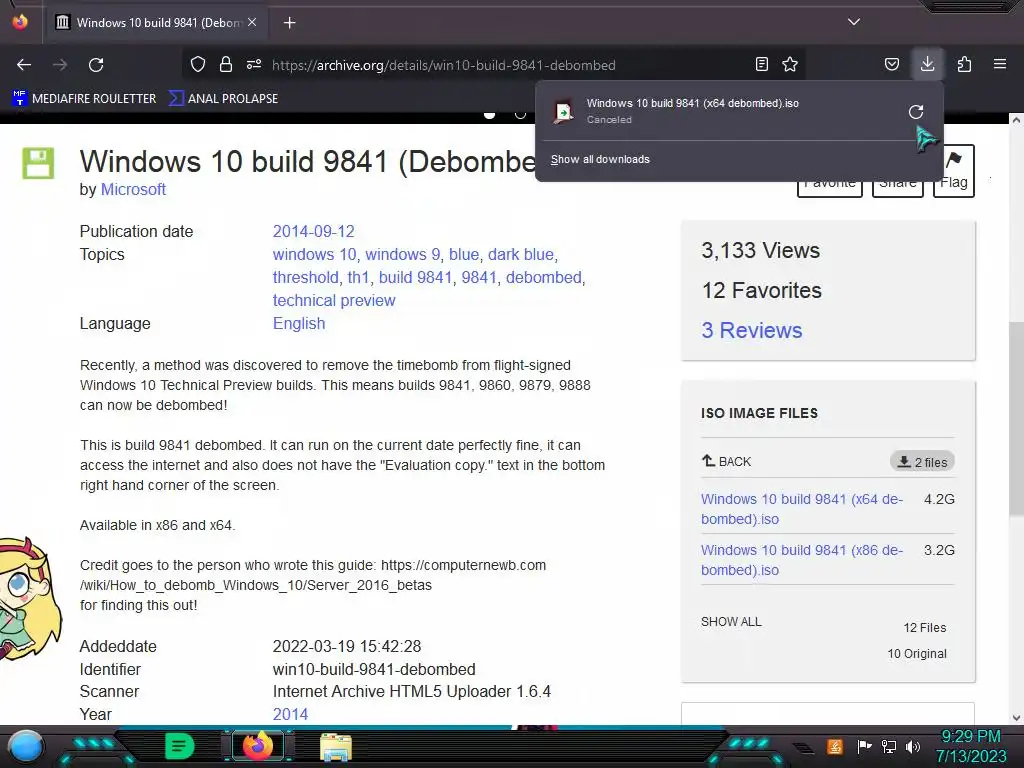Click the volume speaker icon
Image resolution: width=1024 pixels, height=768 pixels.
[x=913, y=746]
